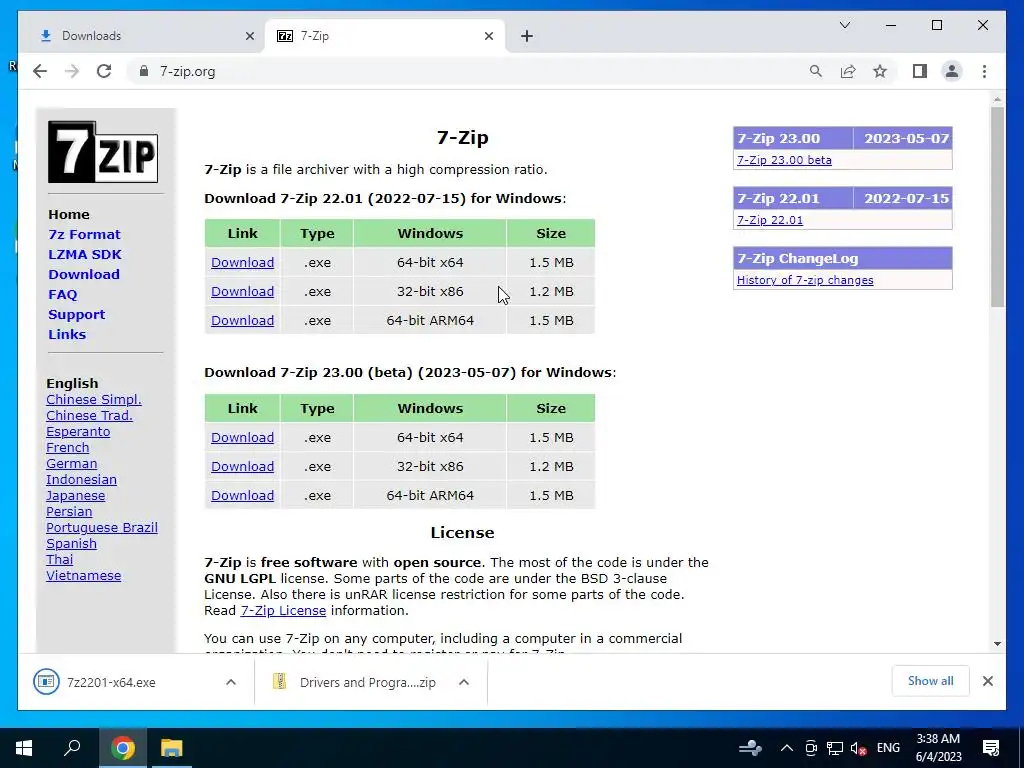This screenshot has width=1024, height=768.
Task: Switch language to Chinese Trad.
Action: [89, 415]
